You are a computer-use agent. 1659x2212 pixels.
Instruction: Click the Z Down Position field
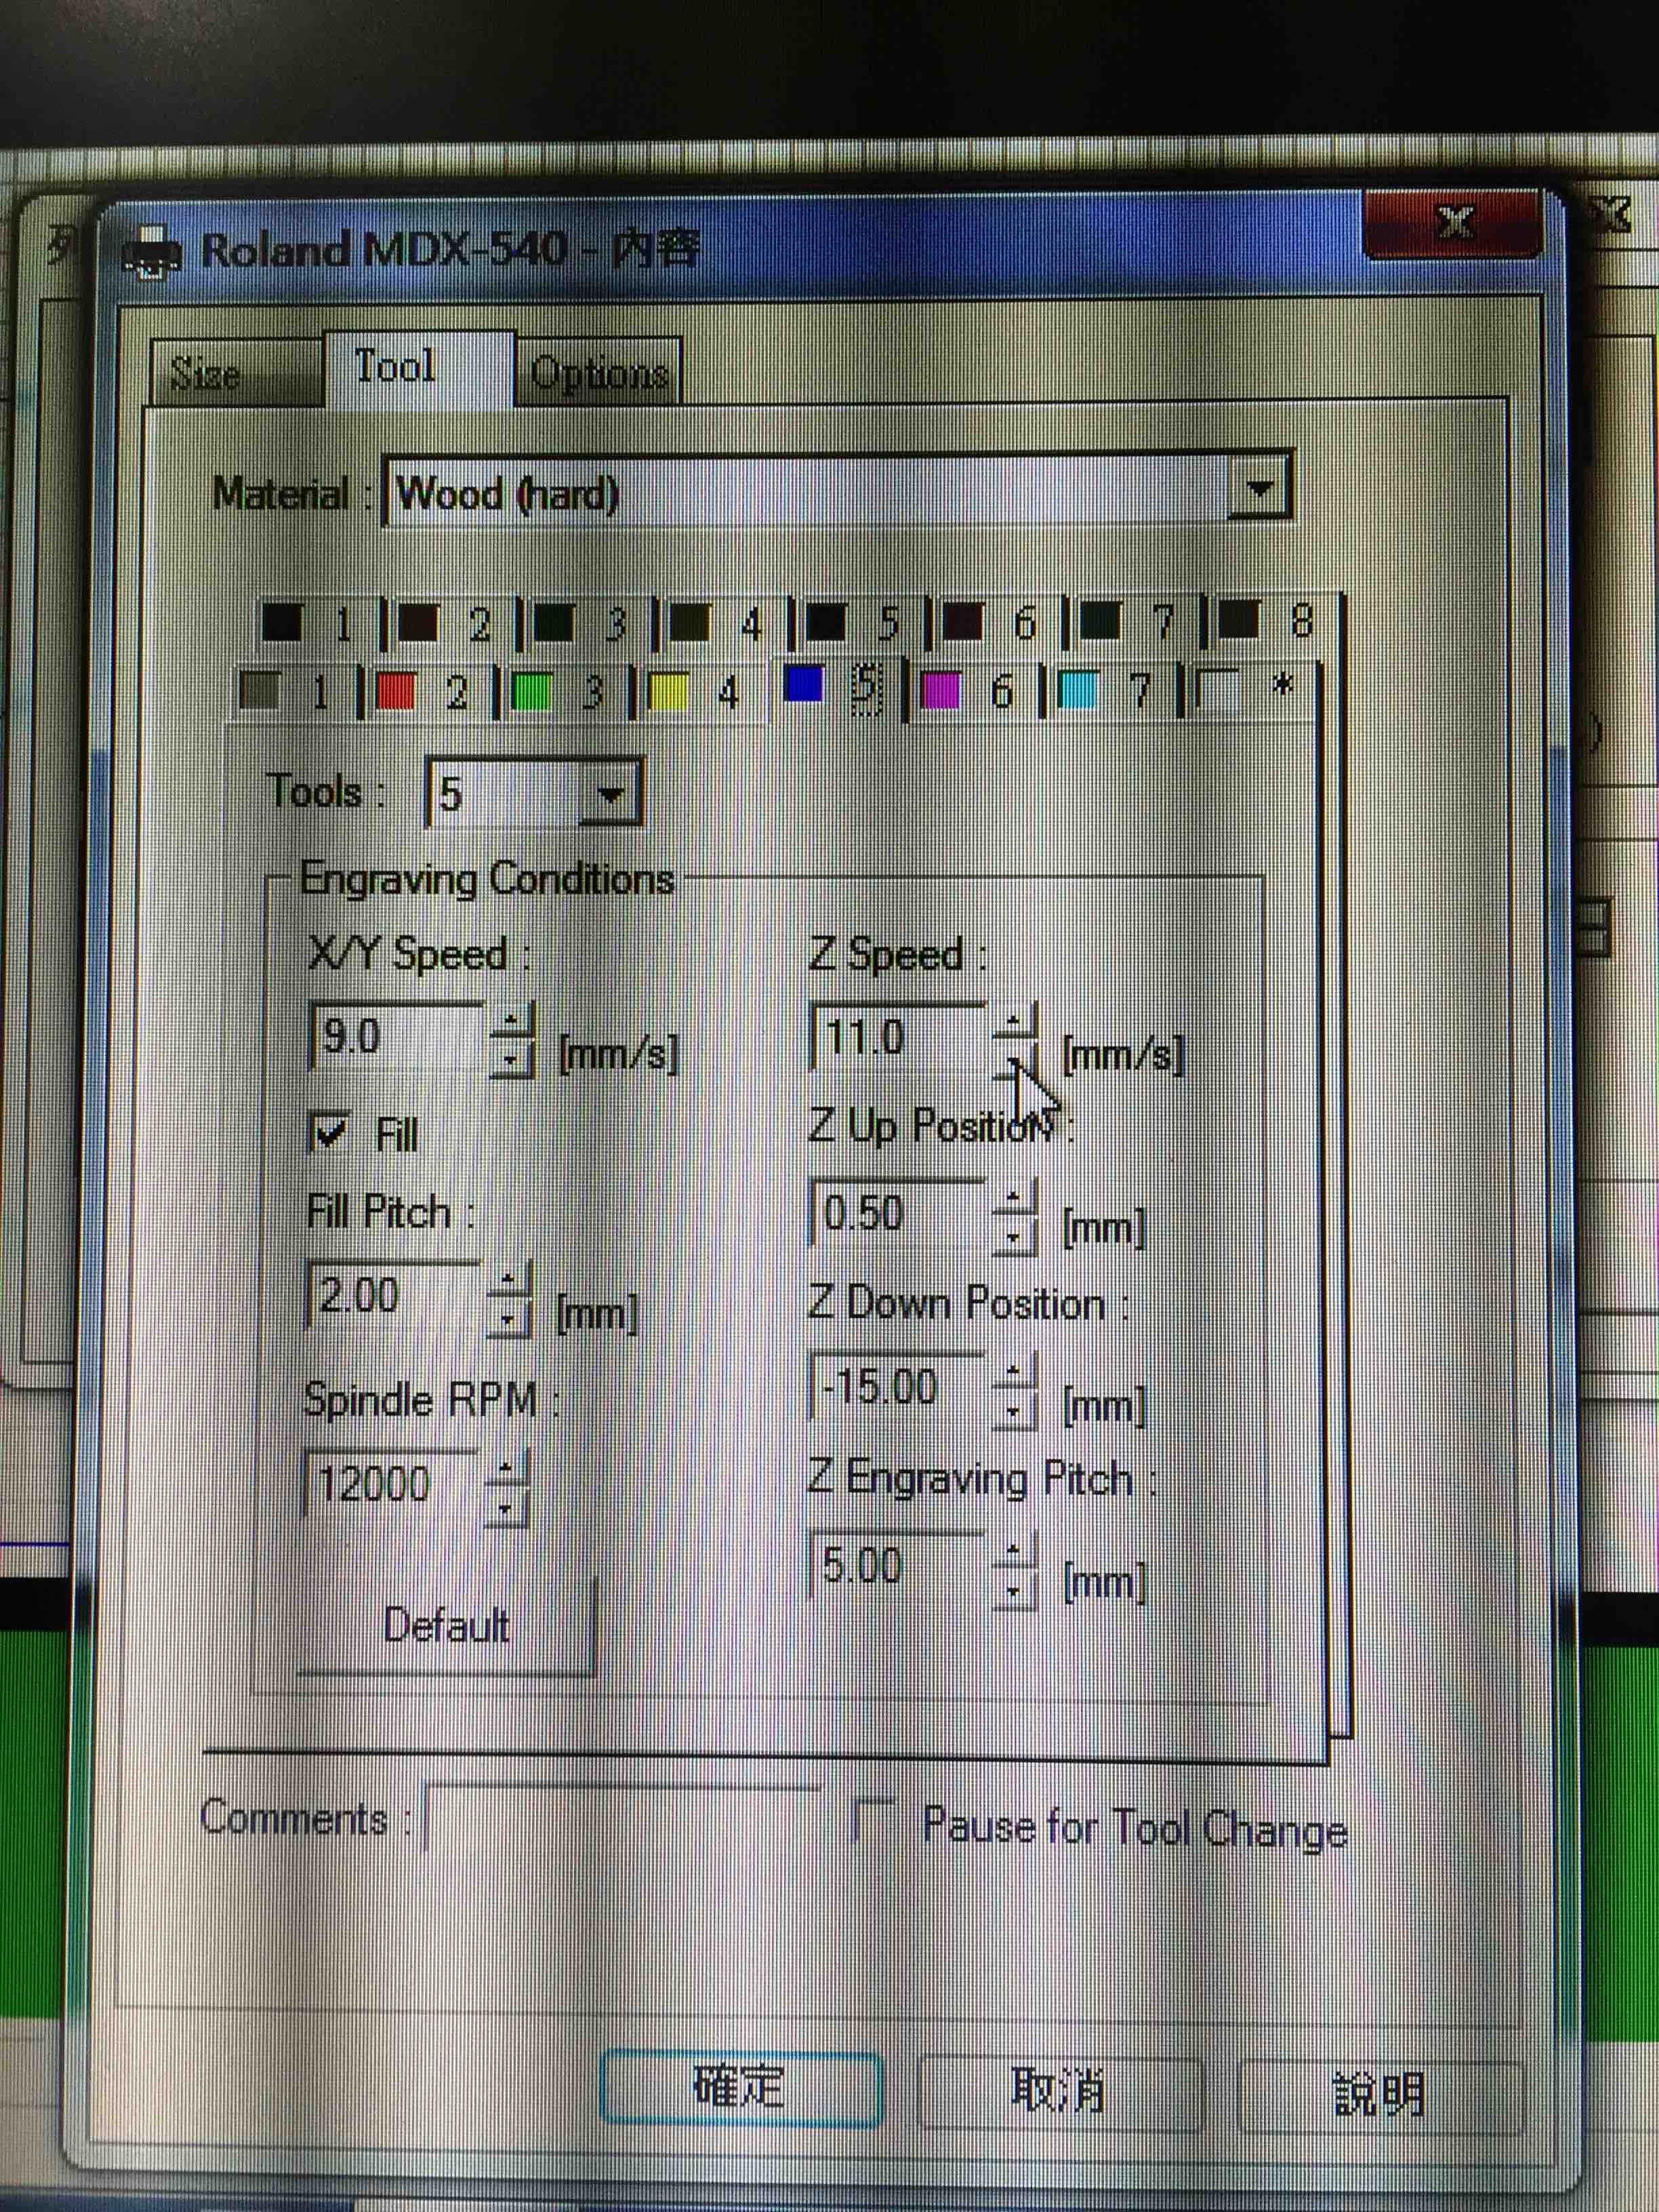point(897,1387)
